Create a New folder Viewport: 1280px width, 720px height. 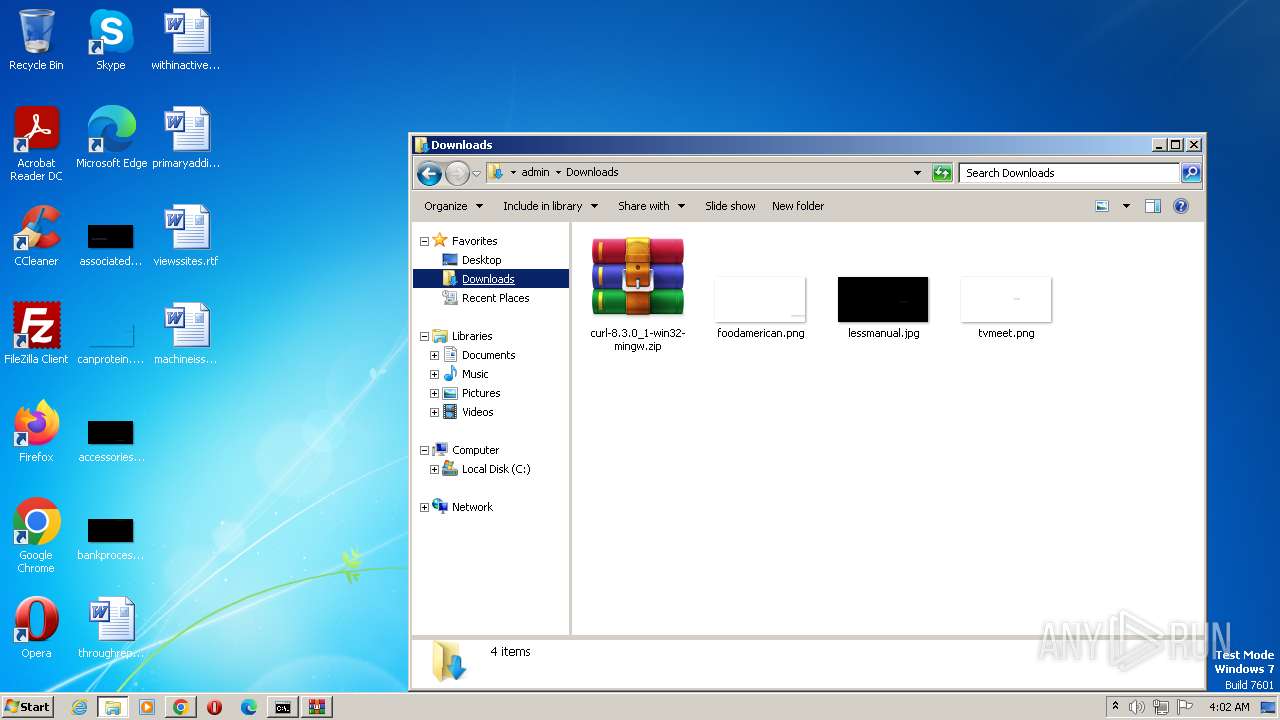tap(798, 206)
